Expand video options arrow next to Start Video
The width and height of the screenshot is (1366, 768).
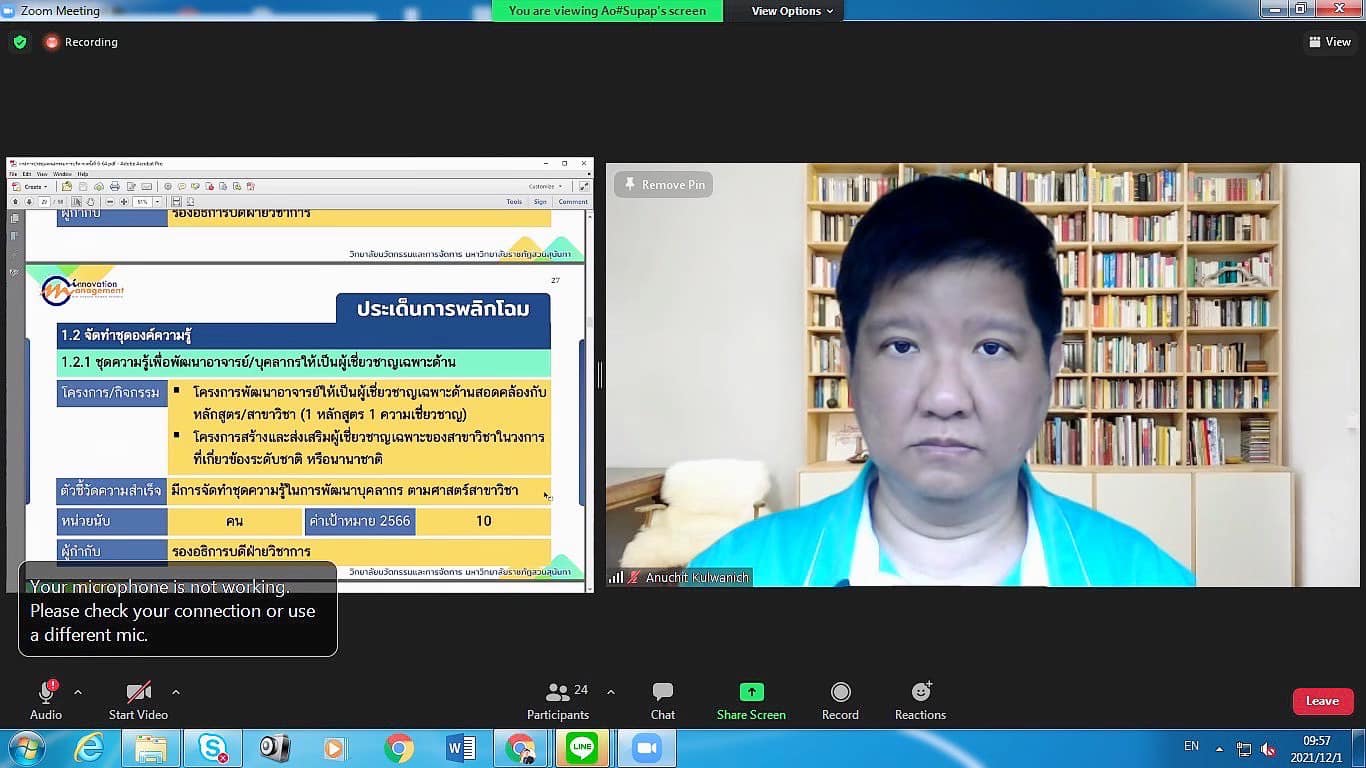click(x=176, y=692)
